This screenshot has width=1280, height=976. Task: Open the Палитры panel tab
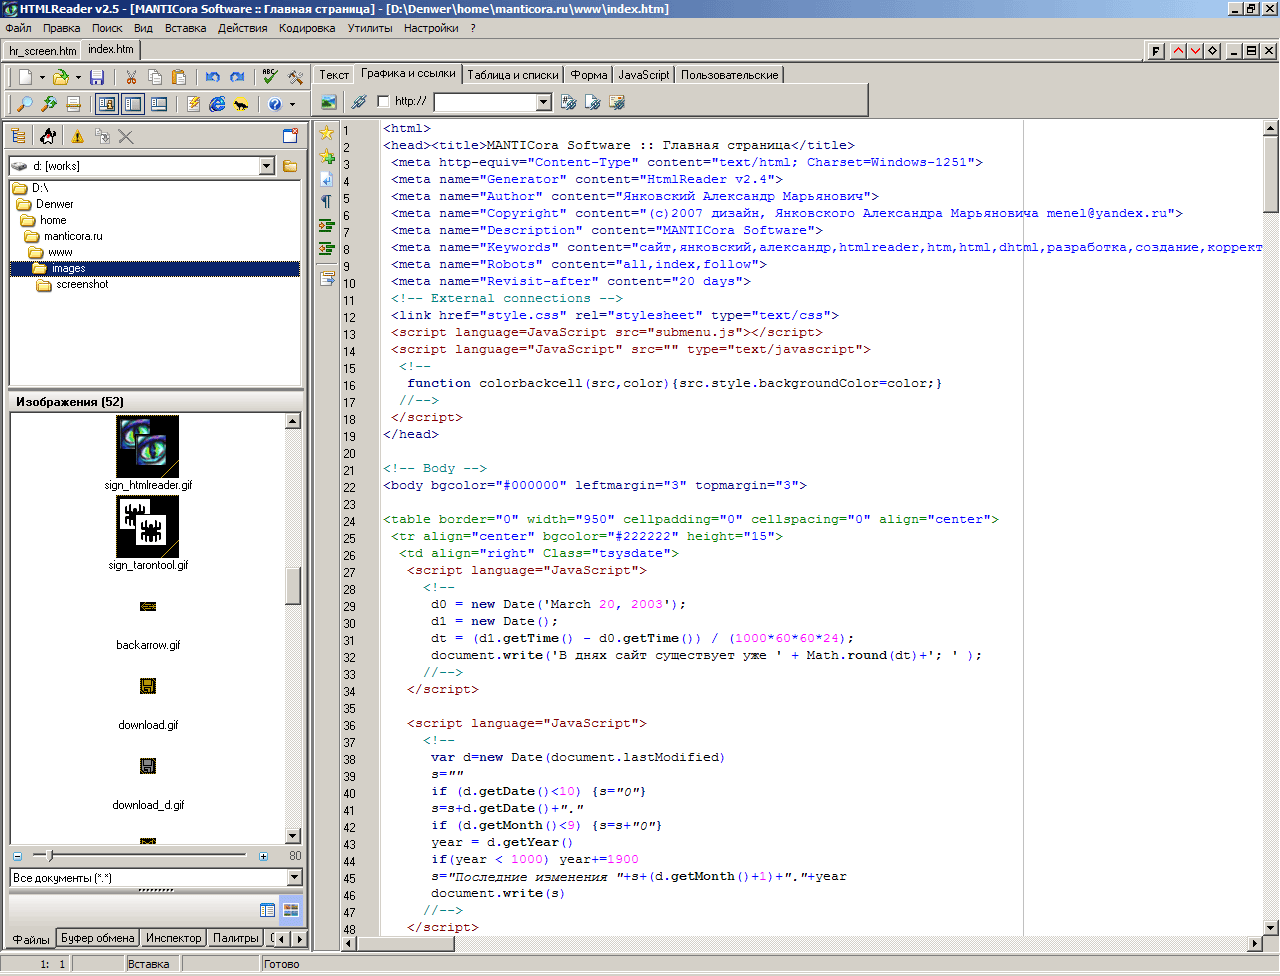coord(235,938)
